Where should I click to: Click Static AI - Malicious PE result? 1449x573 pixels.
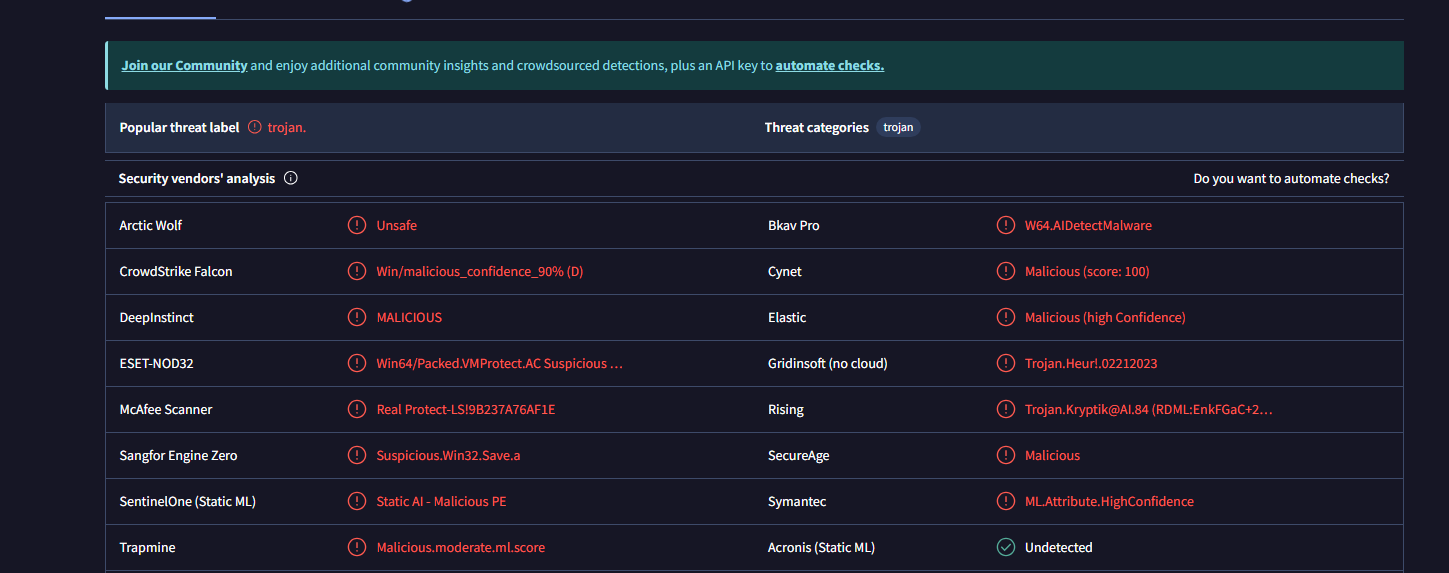[x=442, y=501]
